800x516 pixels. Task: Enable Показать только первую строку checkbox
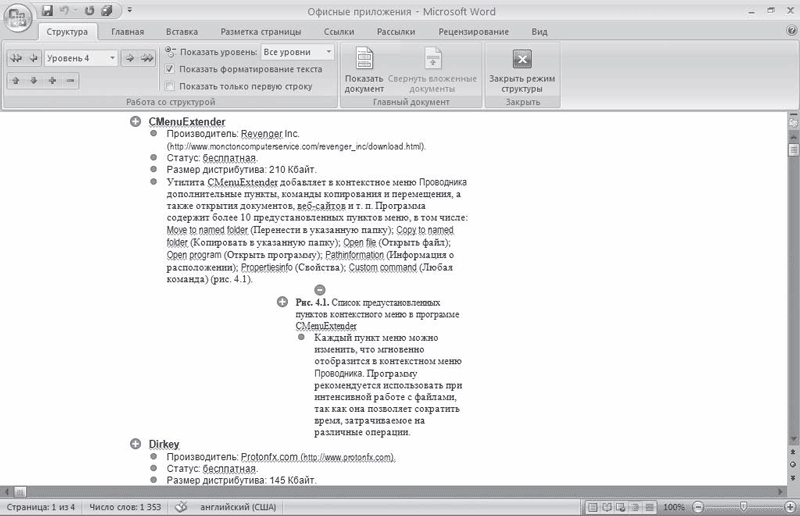coord(170,86)
